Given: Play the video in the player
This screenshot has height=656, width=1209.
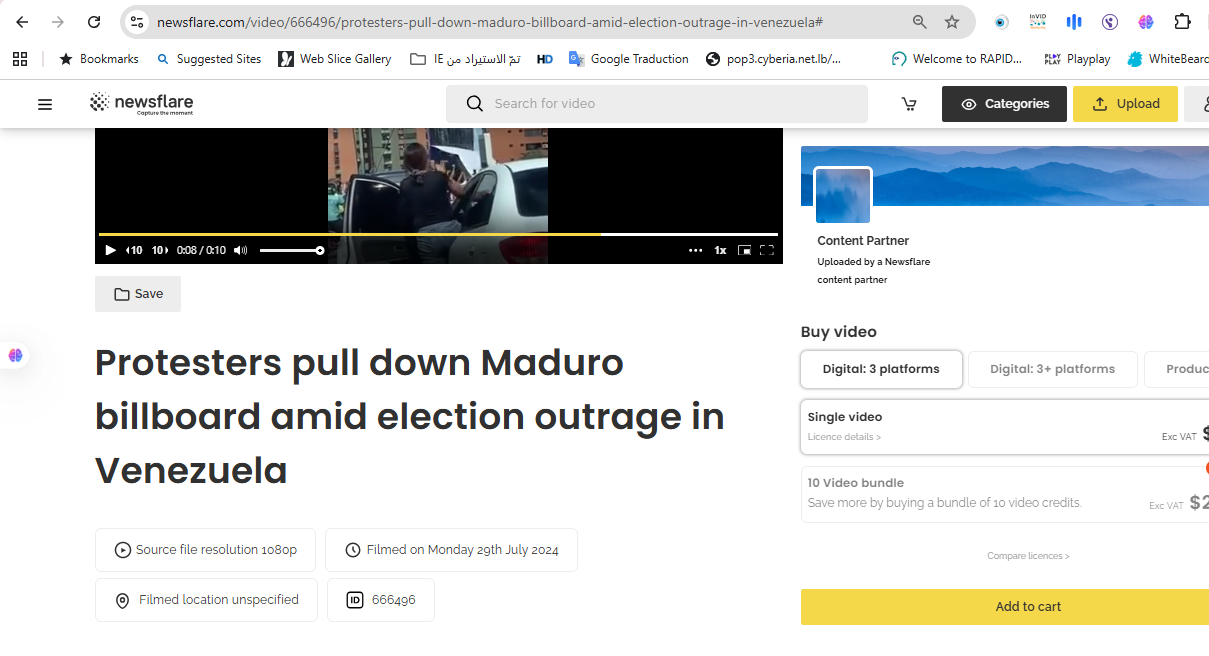Looking at the screenshot, I should pos(110,250).
